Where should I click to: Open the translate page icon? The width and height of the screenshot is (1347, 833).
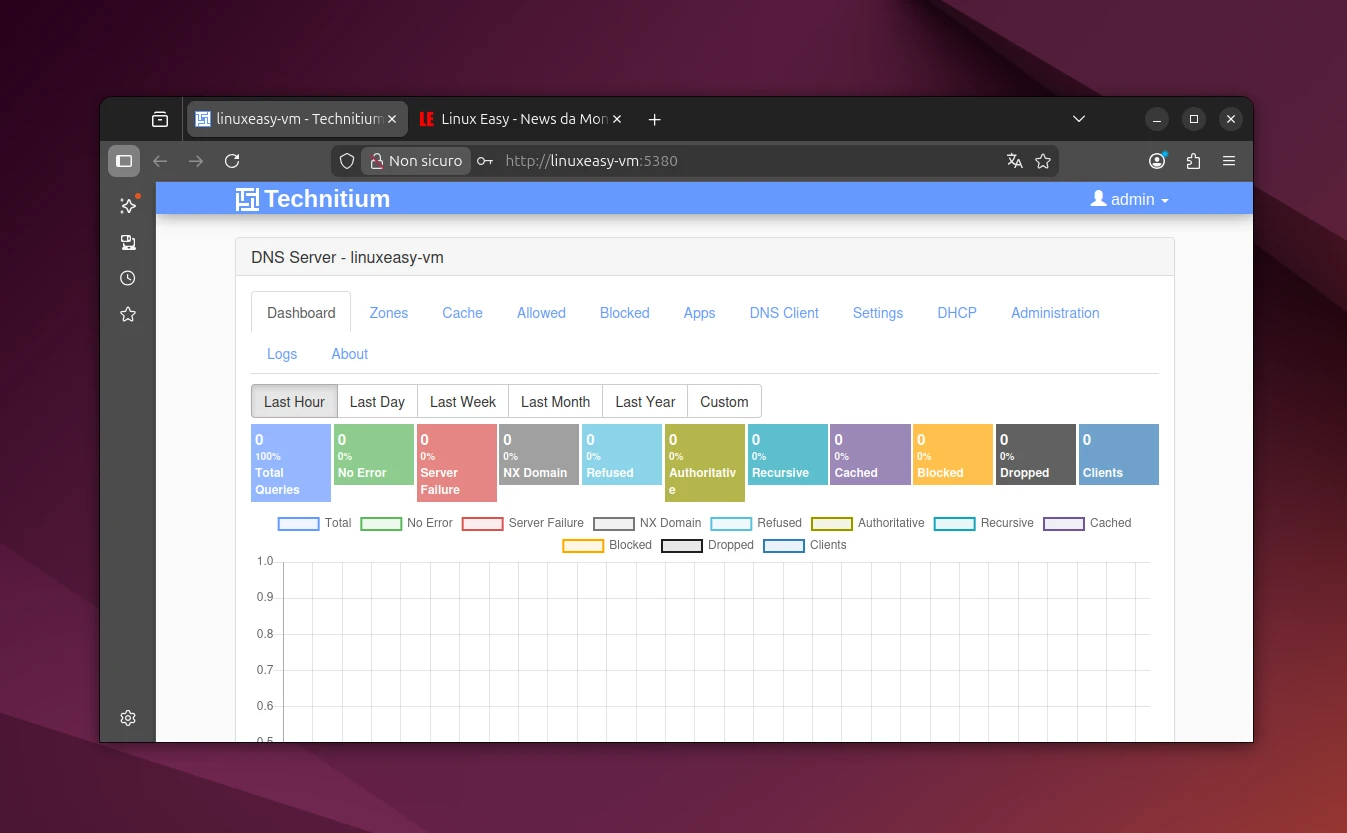click(x=1014, y=160)
